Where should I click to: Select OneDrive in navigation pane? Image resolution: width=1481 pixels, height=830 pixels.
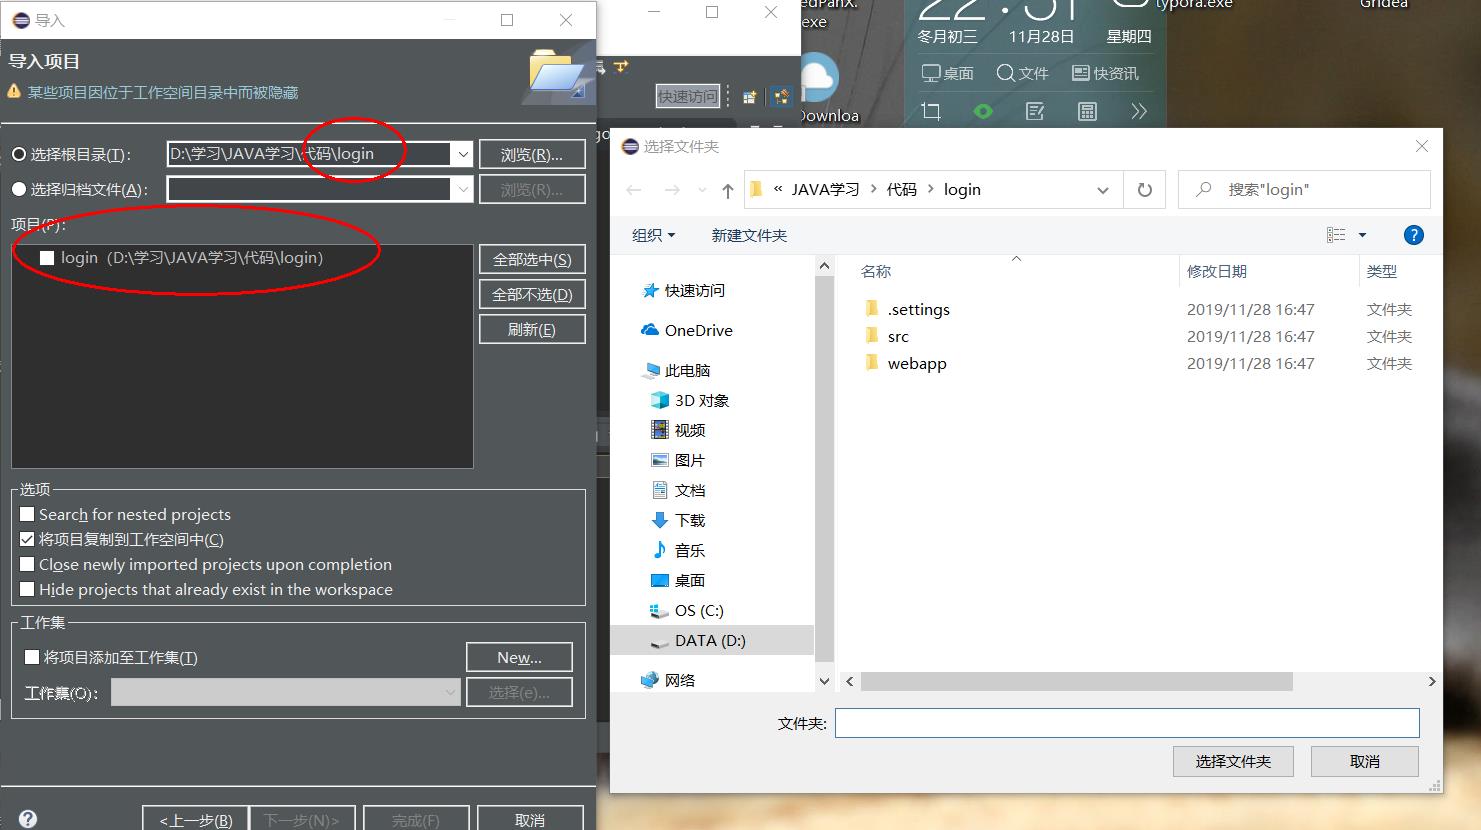[687, 330]
